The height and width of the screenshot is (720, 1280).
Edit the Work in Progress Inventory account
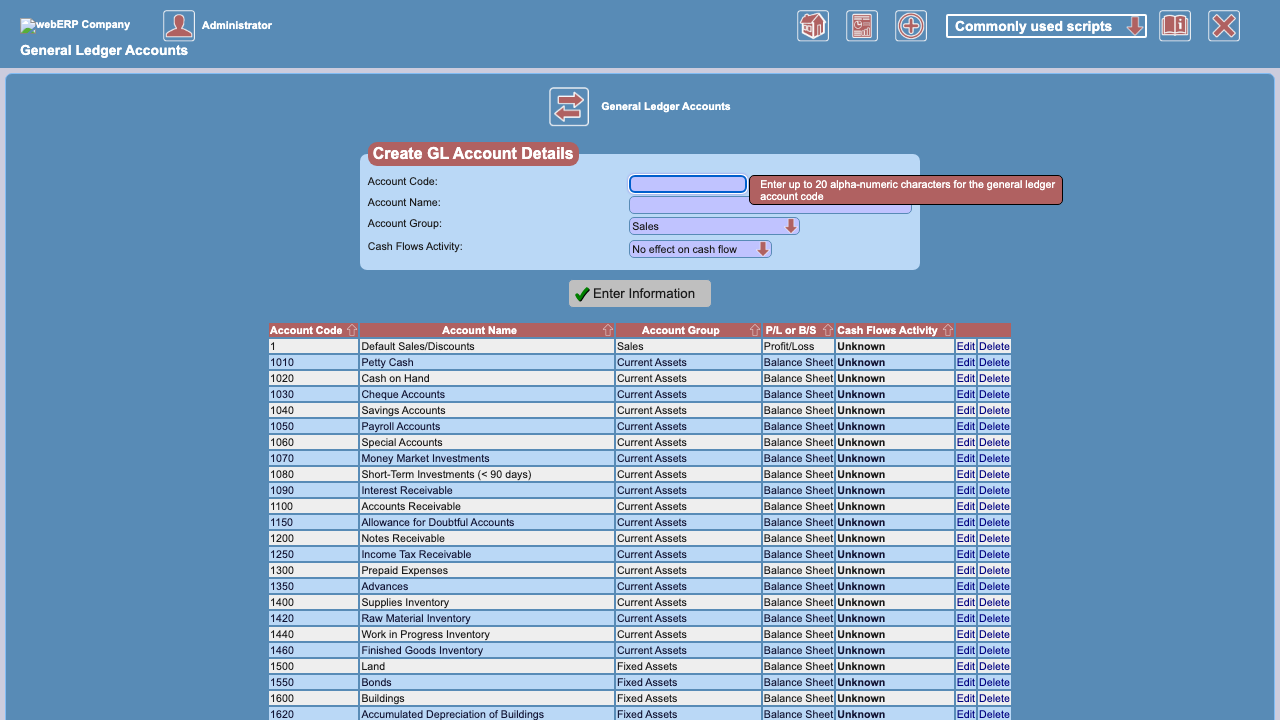965,634
